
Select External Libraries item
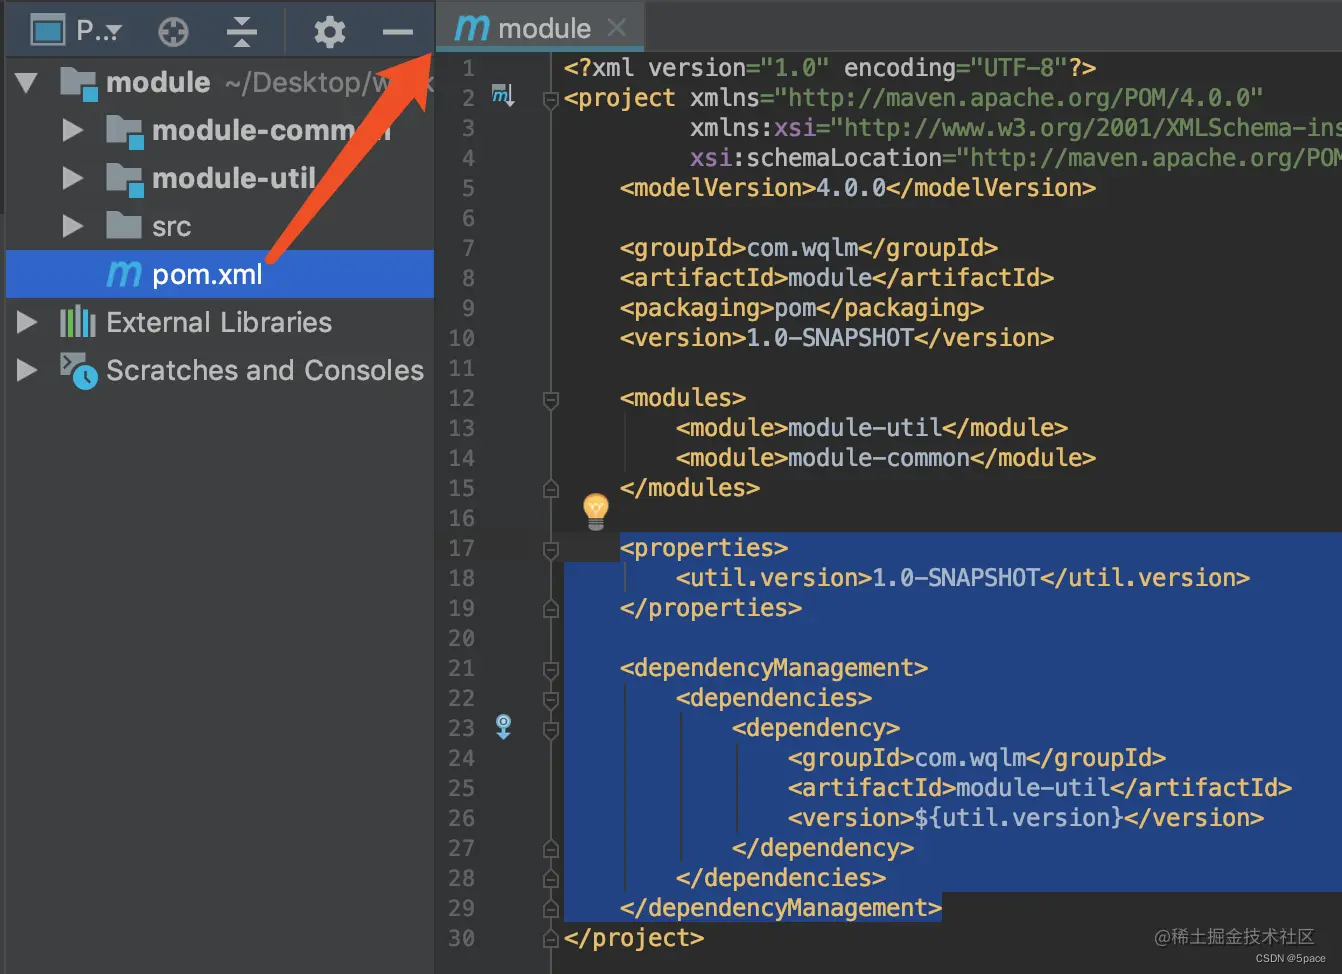pyautogui.click(x=219, y=322)
